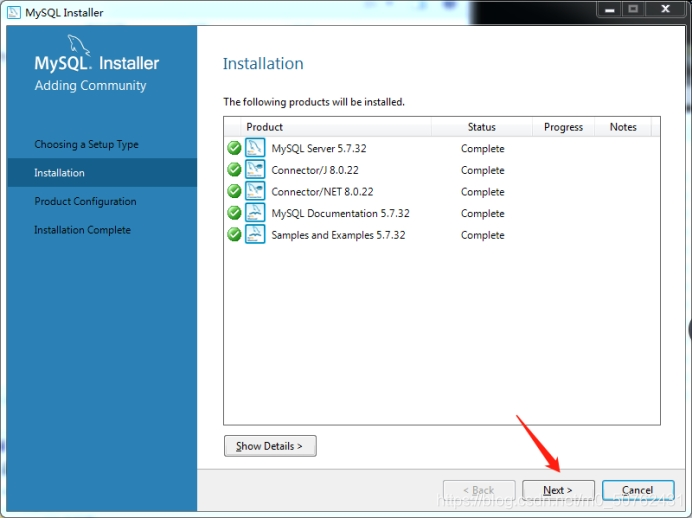Click the Status column header

click(x=482, y=127)
